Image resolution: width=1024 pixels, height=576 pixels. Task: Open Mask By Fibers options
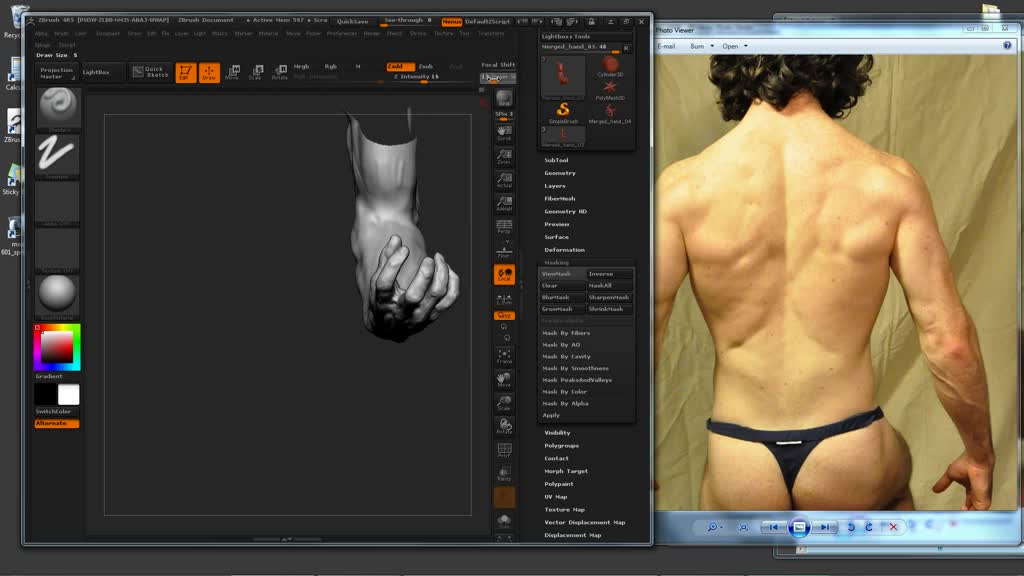coord(586,333)
